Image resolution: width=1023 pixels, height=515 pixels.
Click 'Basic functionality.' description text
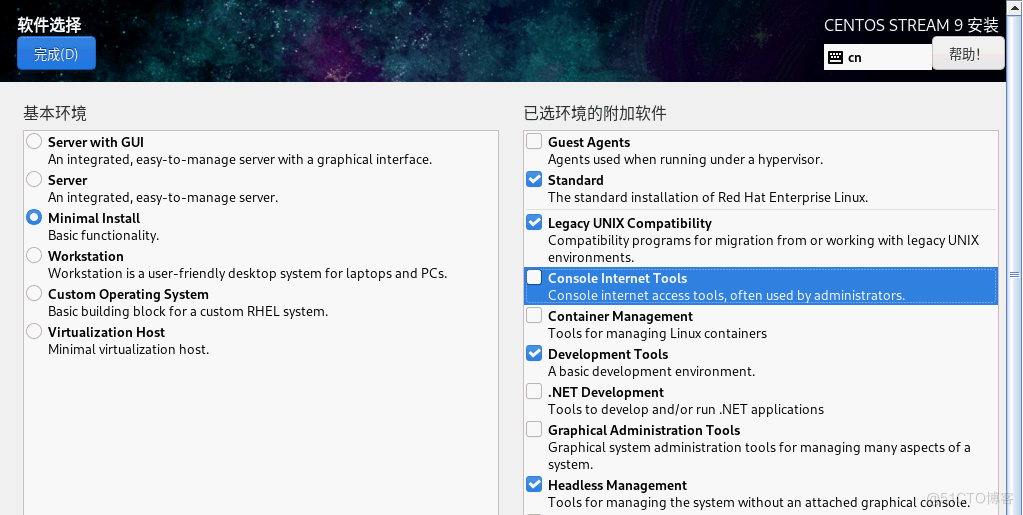103,236
